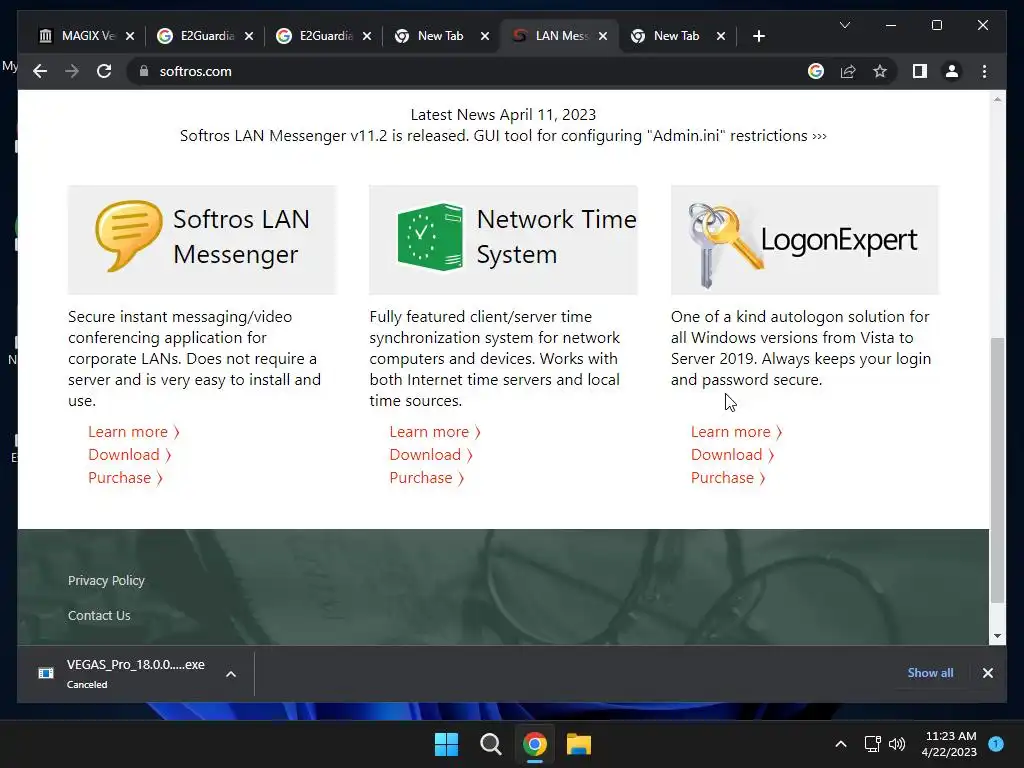The height and width of the screenshot is (768, 1024).
Task: Click the Network Time System green clock logo
Action: 430,236
